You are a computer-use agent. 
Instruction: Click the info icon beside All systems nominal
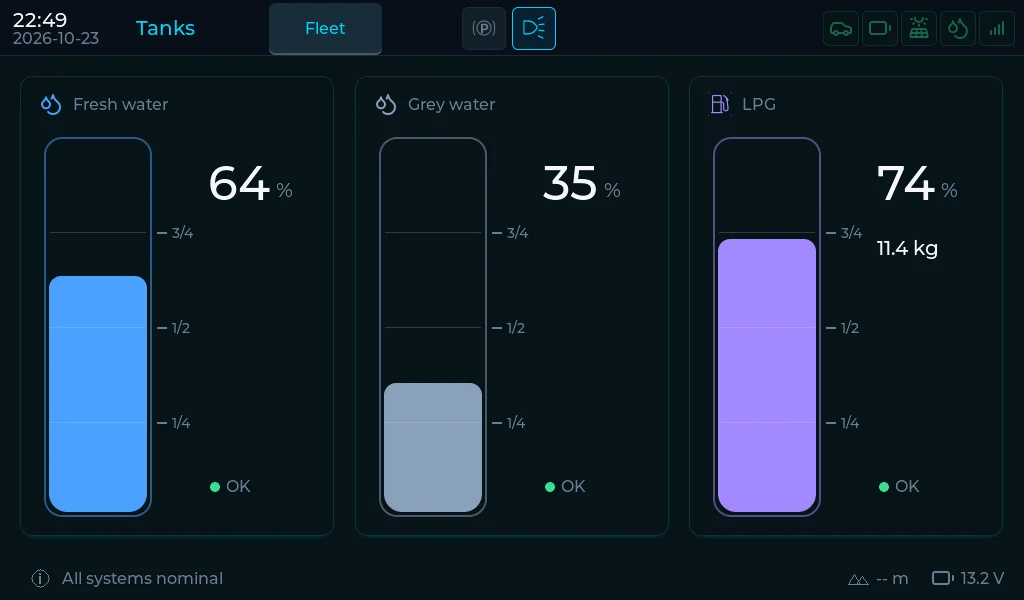[40, 578]
